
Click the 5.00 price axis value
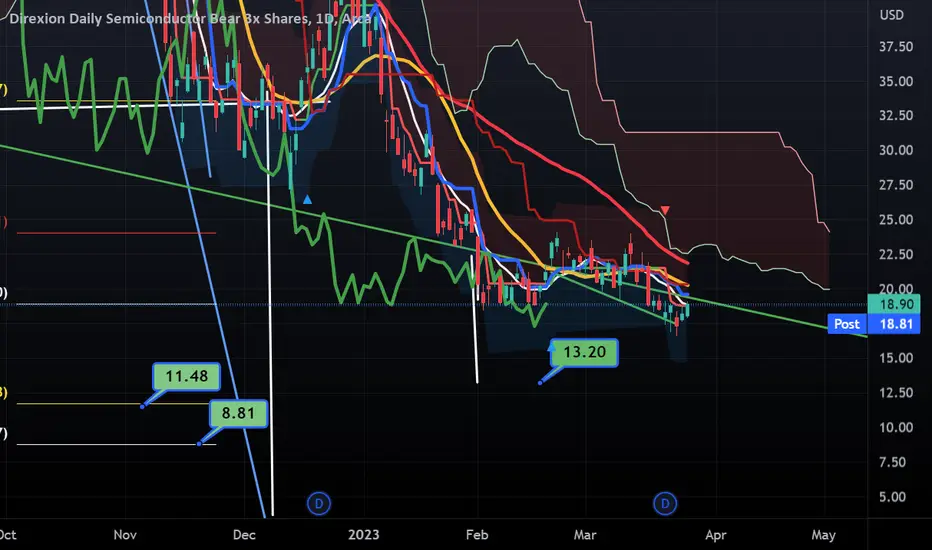(892, 496)
